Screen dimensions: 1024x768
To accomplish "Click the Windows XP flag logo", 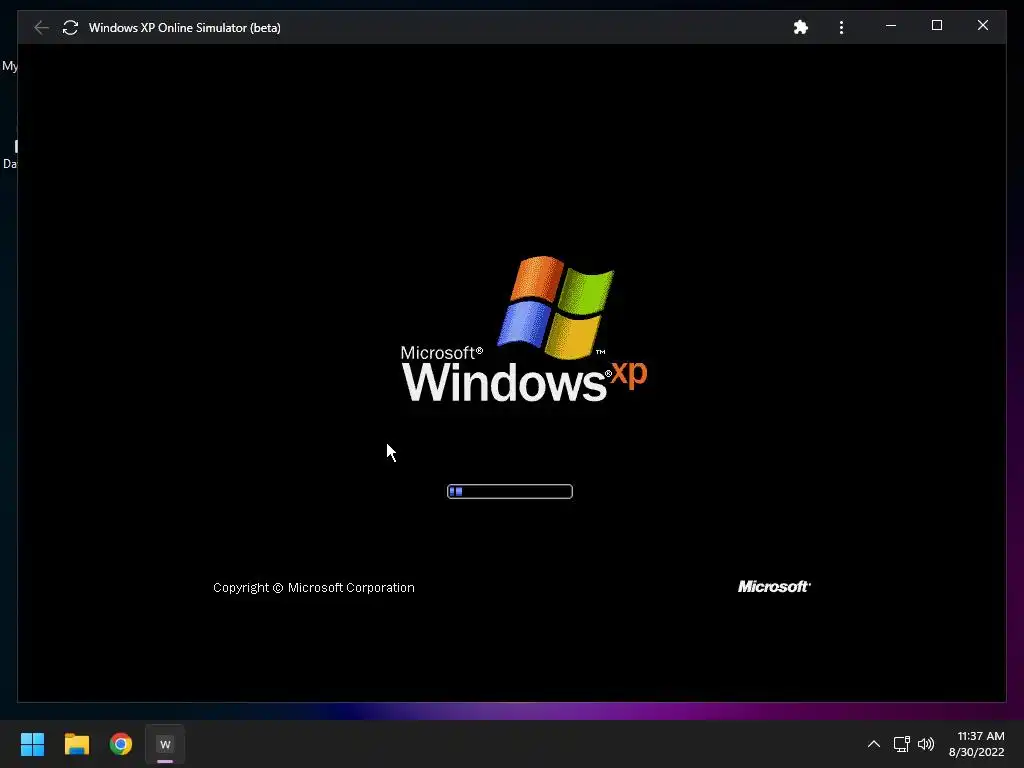I will pyautogui.click(x=556, y=307).
